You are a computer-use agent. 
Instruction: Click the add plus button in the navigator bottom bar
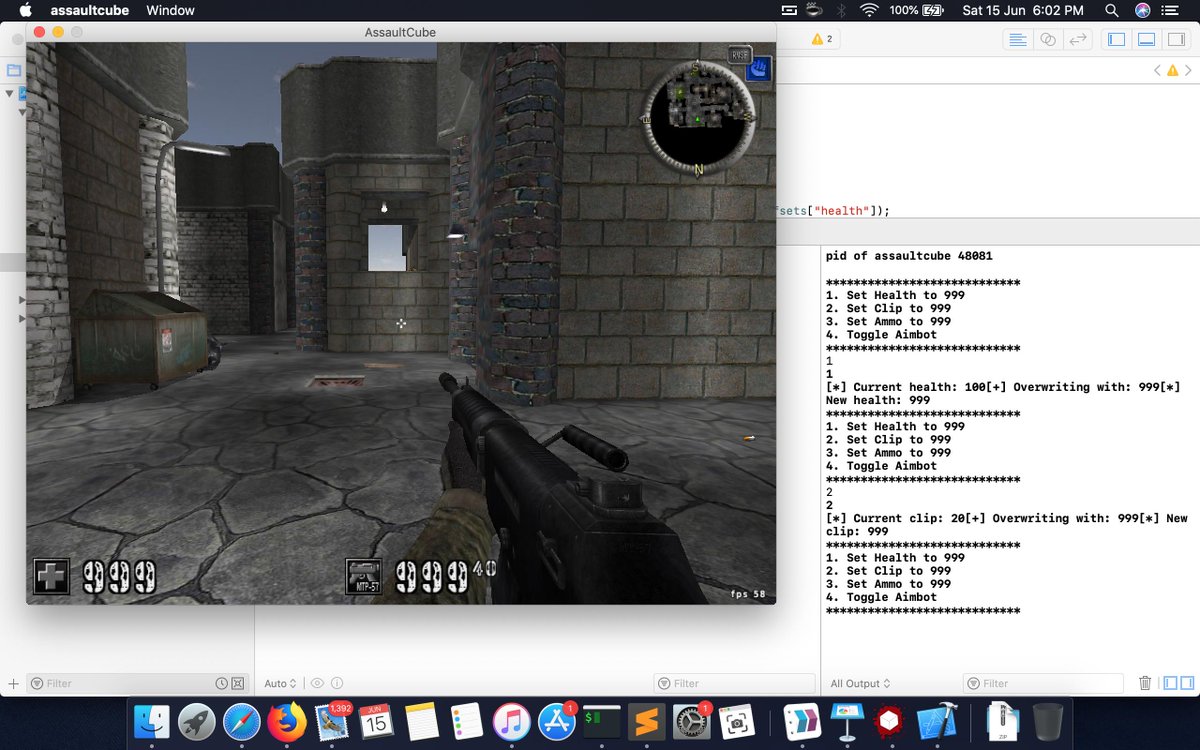(13, 684)
